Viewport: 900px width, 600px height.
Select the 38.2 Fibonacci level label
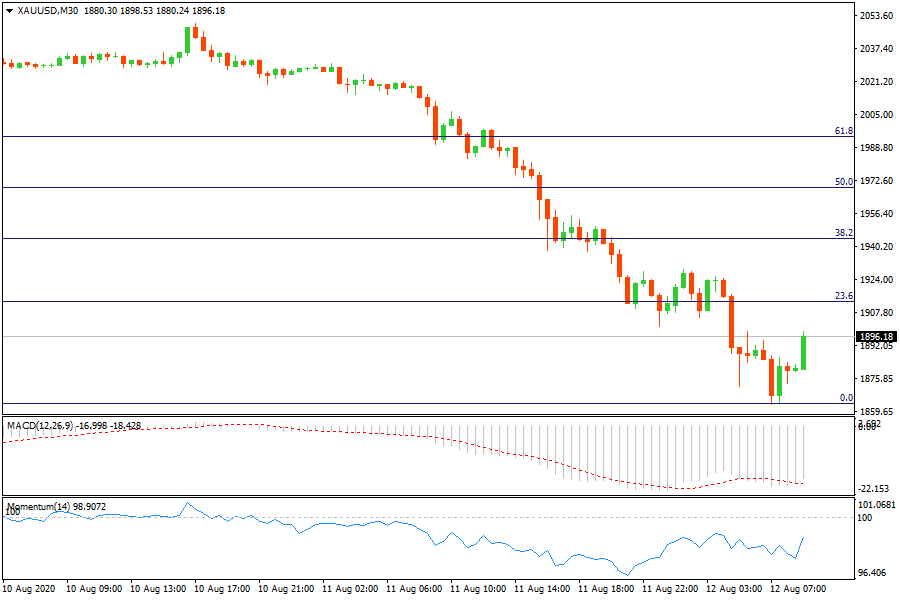coord(843,232)
